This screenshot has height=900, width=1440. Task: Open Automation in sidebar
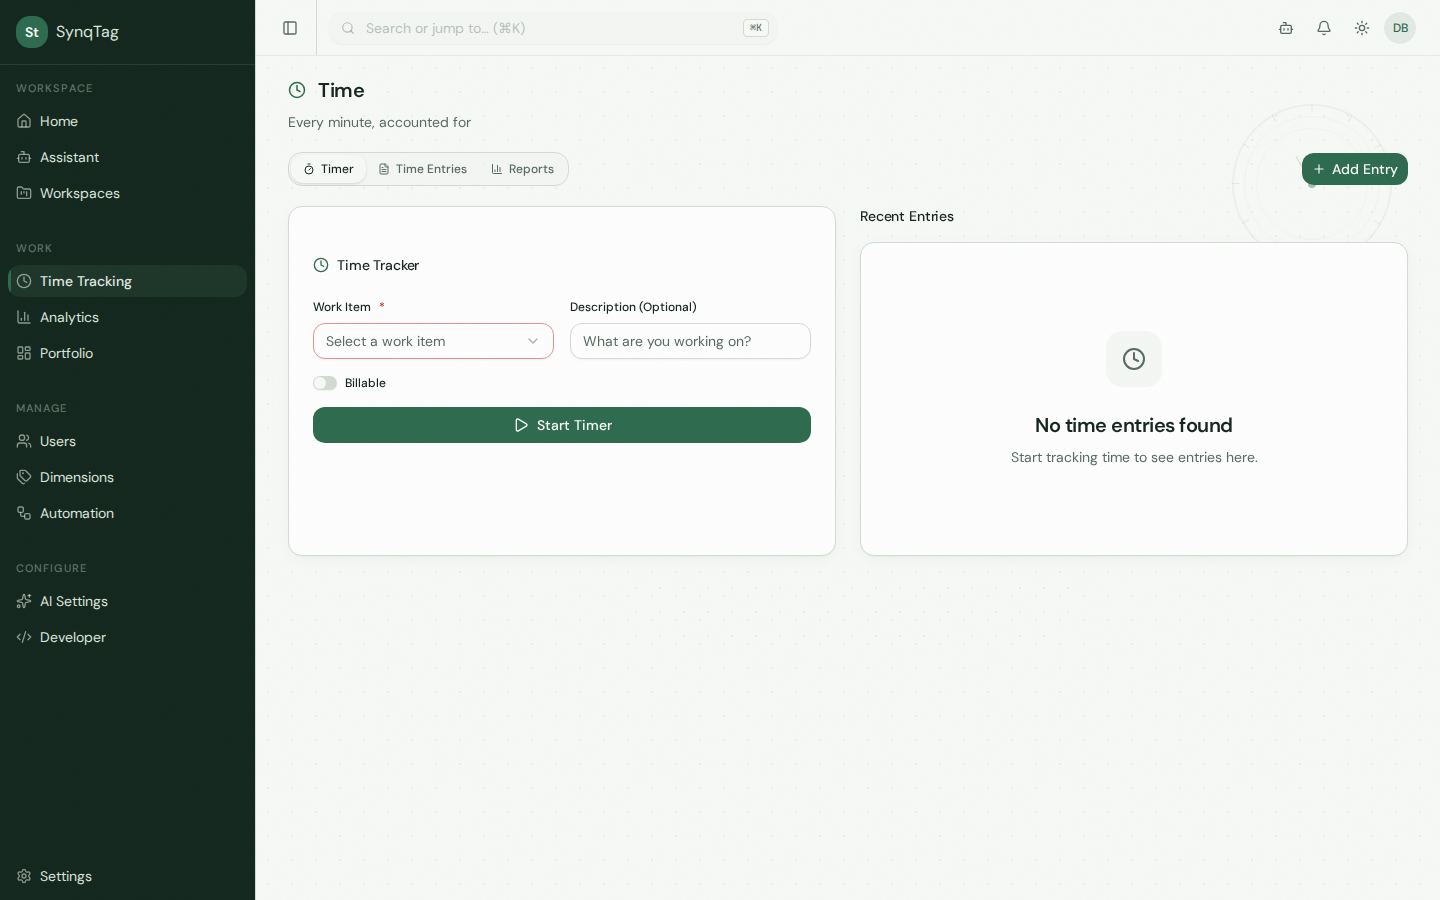[x=127, y=513]
